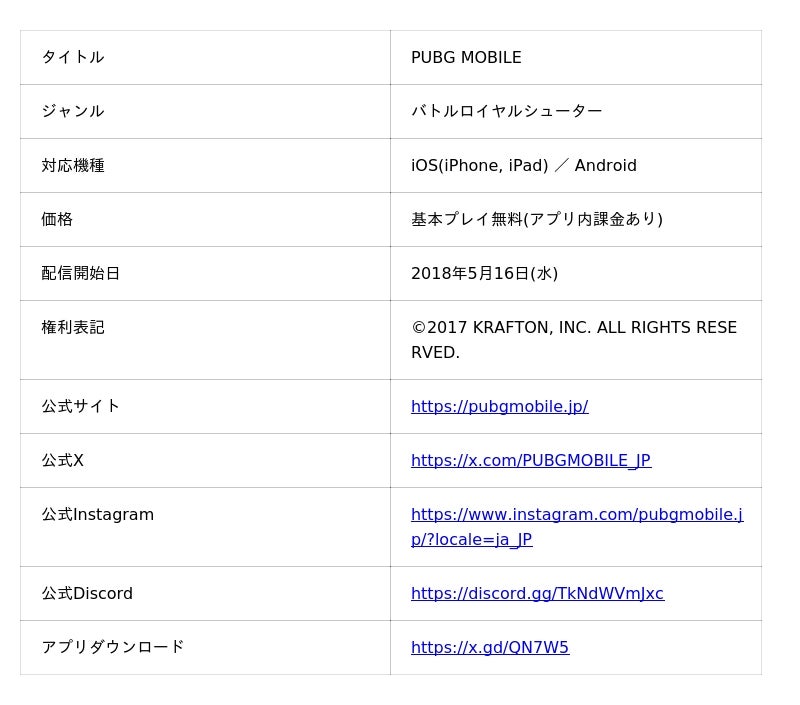Click the タイトル row label
The height and width of the screenshot is (705, 800).
point(73,58)
